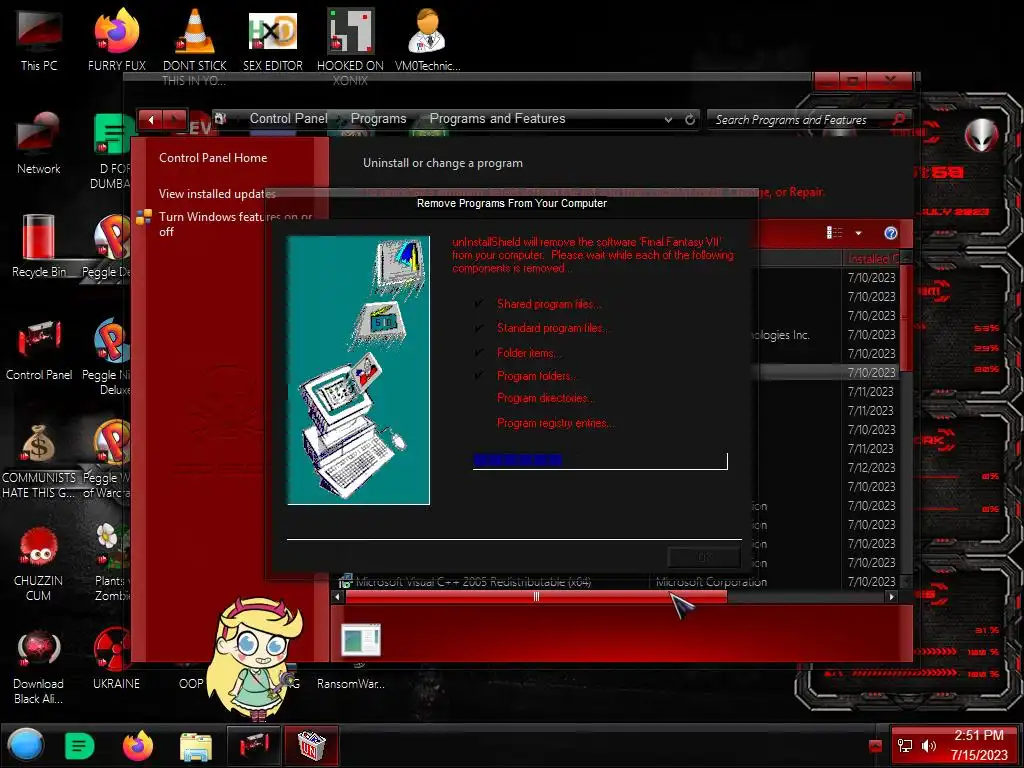
Task: Click the Start orb on taskbar
Action: coord(26,745)
